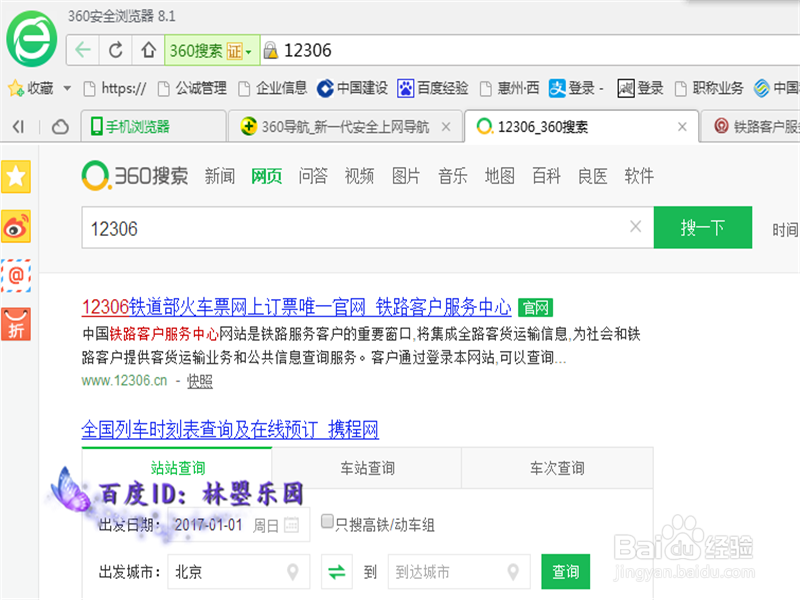This screenshot has height=600, width=800.
Task: Click the cloud sync icon near tabs
Action: (59, 126)
